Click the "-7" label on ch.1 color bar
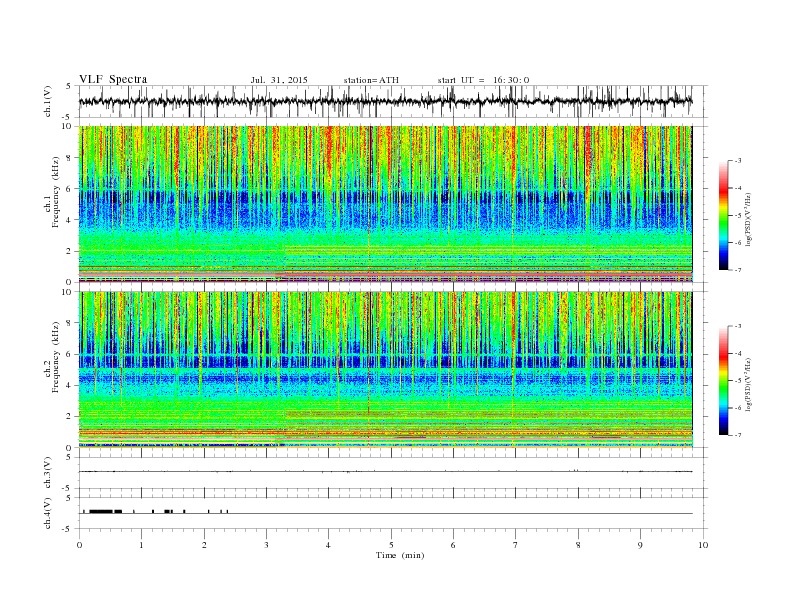This screenshot has height=612, width=792. click(x=738, y=270)
